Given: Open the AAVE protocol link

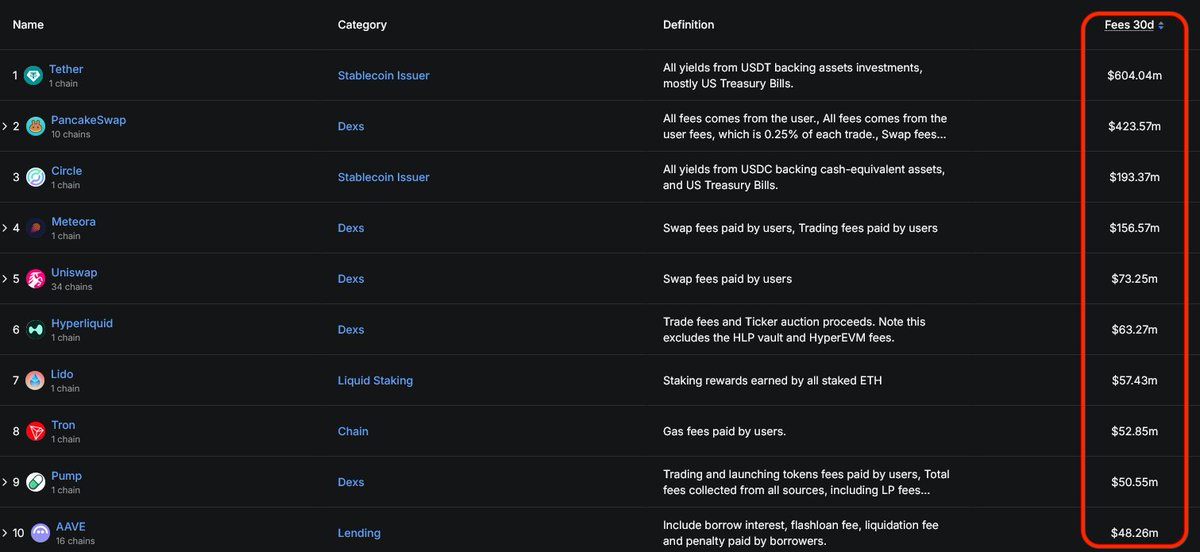Looking at the screenshot, I should [x=72, y=527].
